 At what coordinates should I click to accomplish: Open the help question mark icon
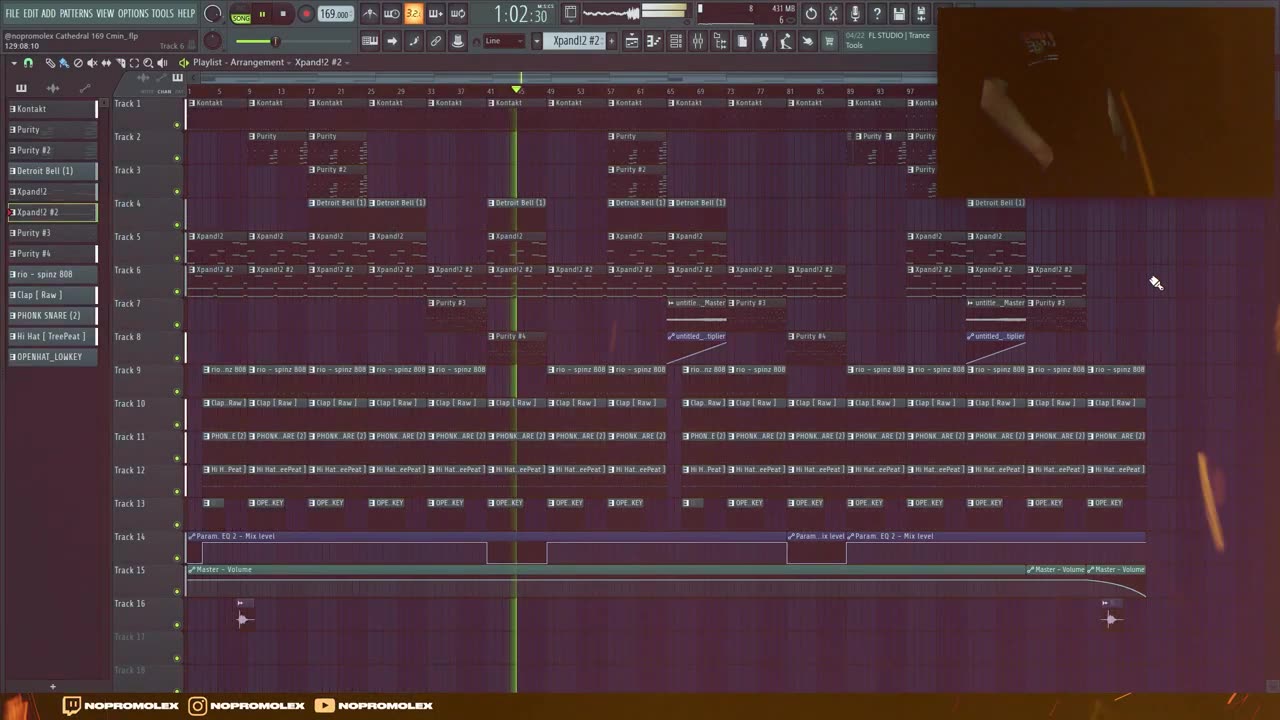[877, 14]
